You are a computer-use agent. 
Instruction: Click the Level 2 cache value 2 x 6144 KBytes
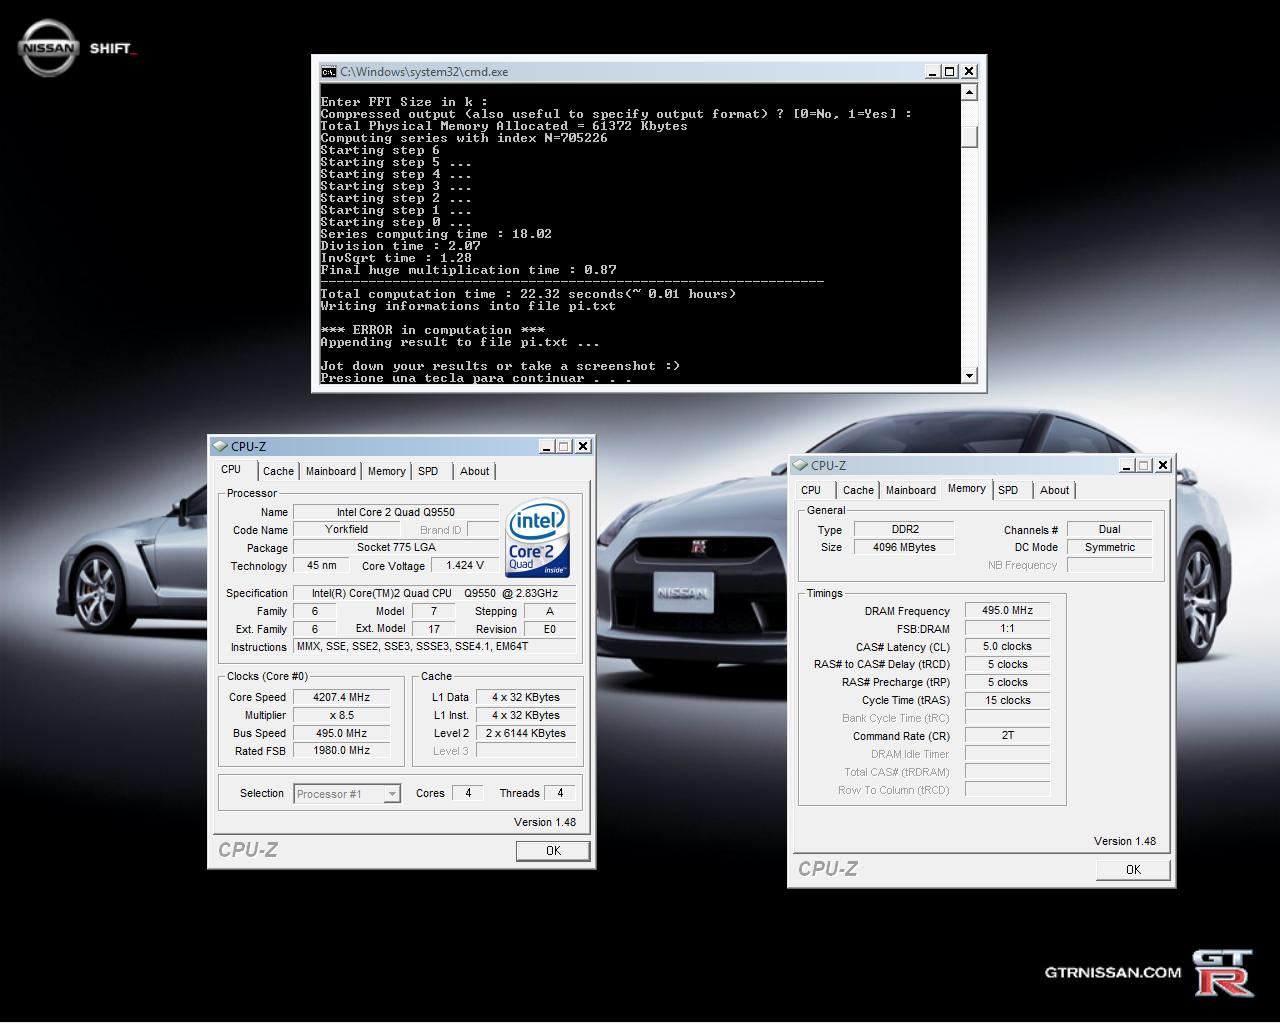tap(526, 733)
